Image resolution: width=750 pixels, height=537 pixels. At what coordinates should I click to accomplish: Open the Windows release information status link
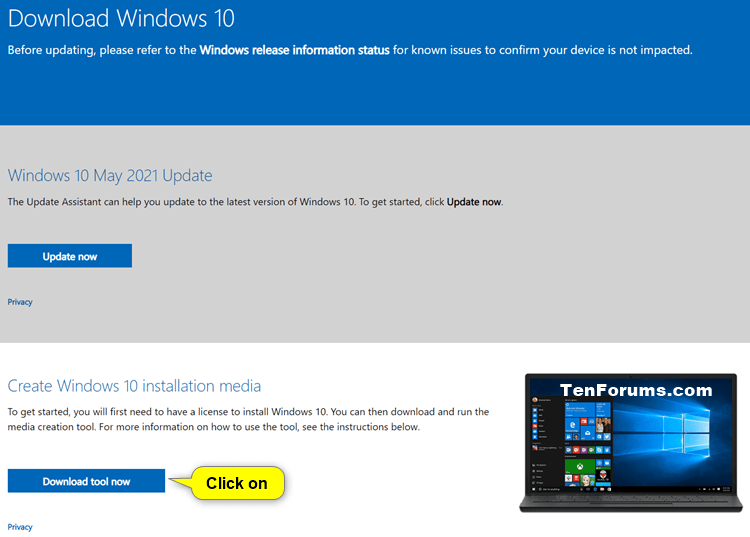click(x=295, y=50)
